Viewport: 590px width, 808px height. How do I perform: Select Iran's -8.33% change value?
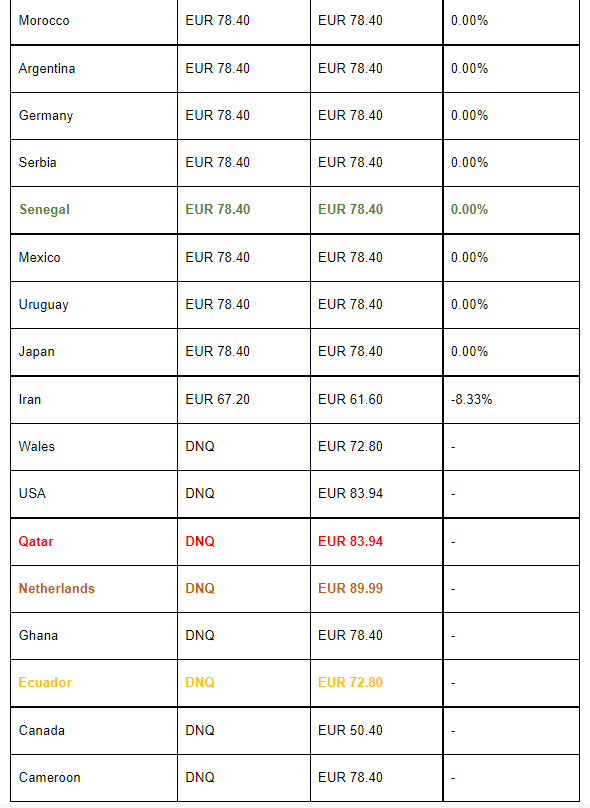(x=471, y=399)
